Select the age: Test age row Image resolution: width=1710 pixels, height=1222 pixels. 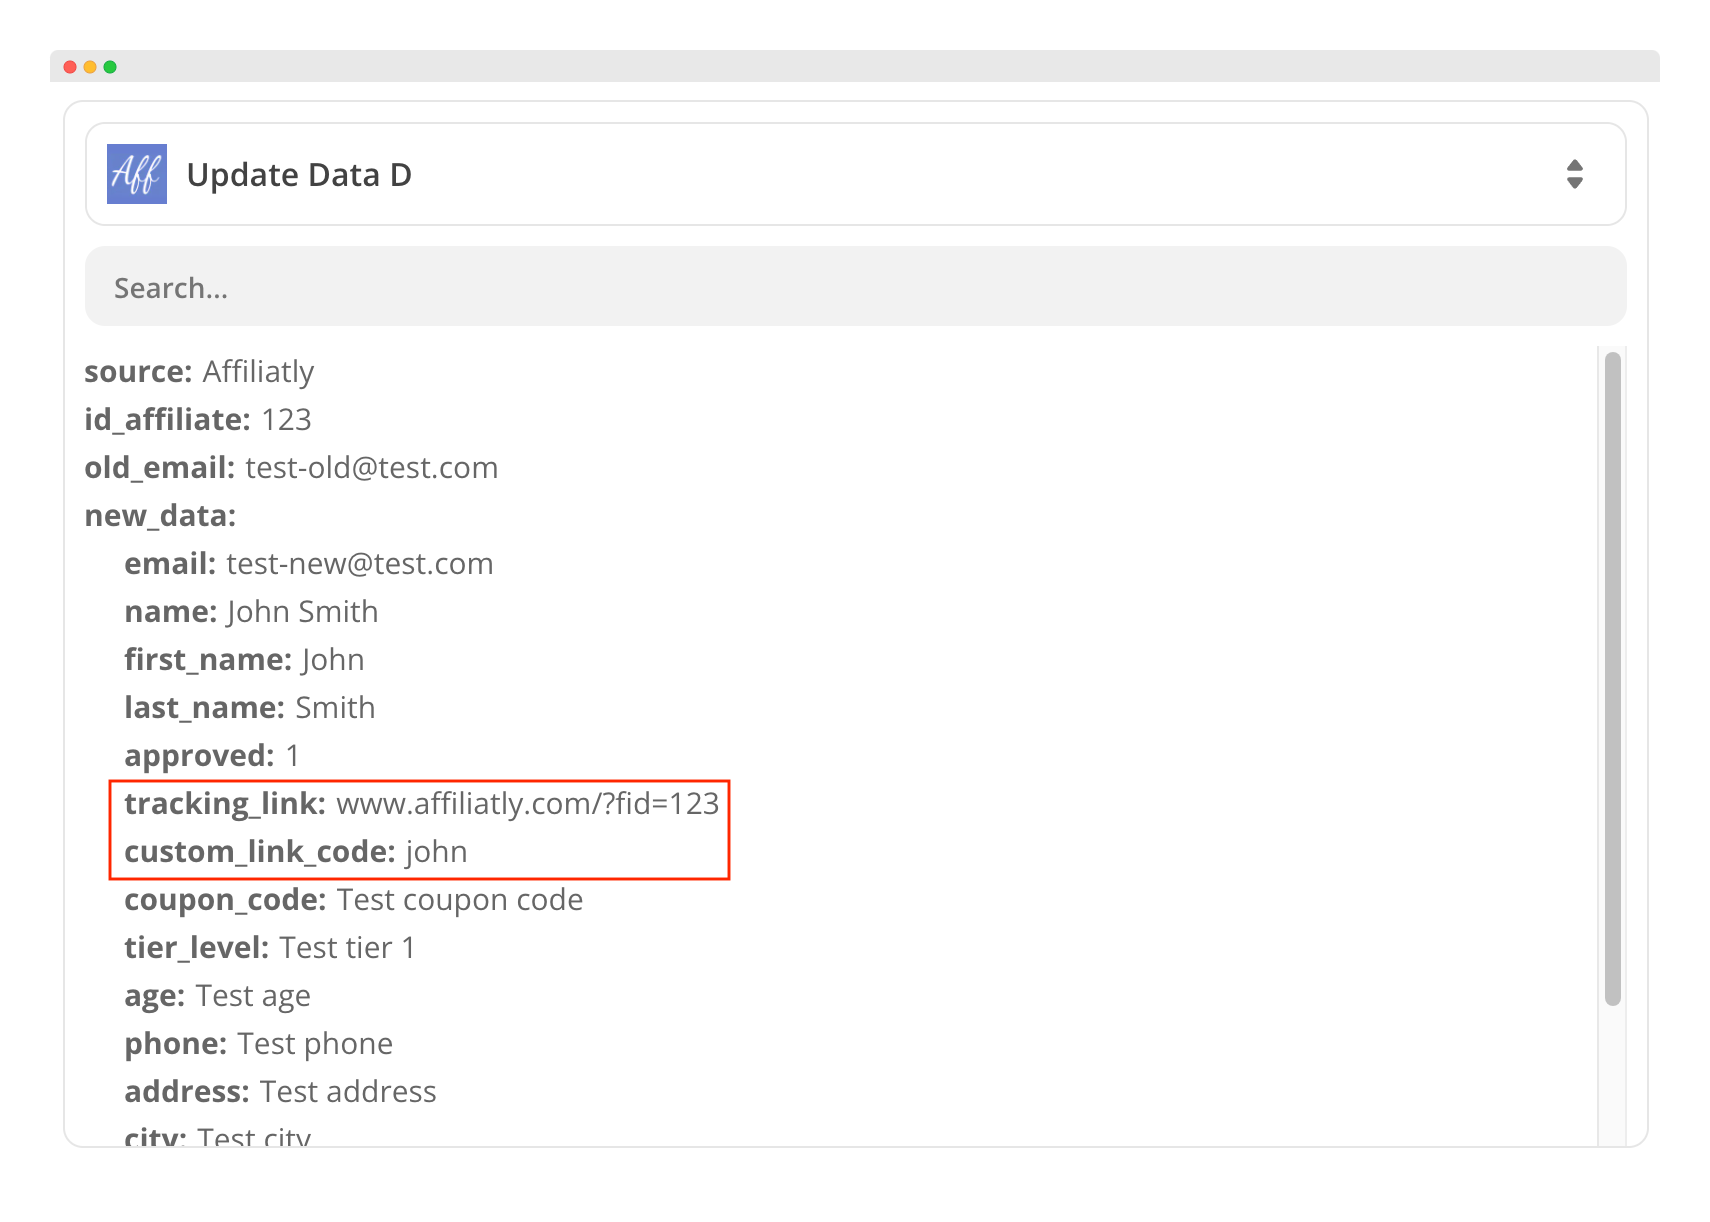point(217,996)
